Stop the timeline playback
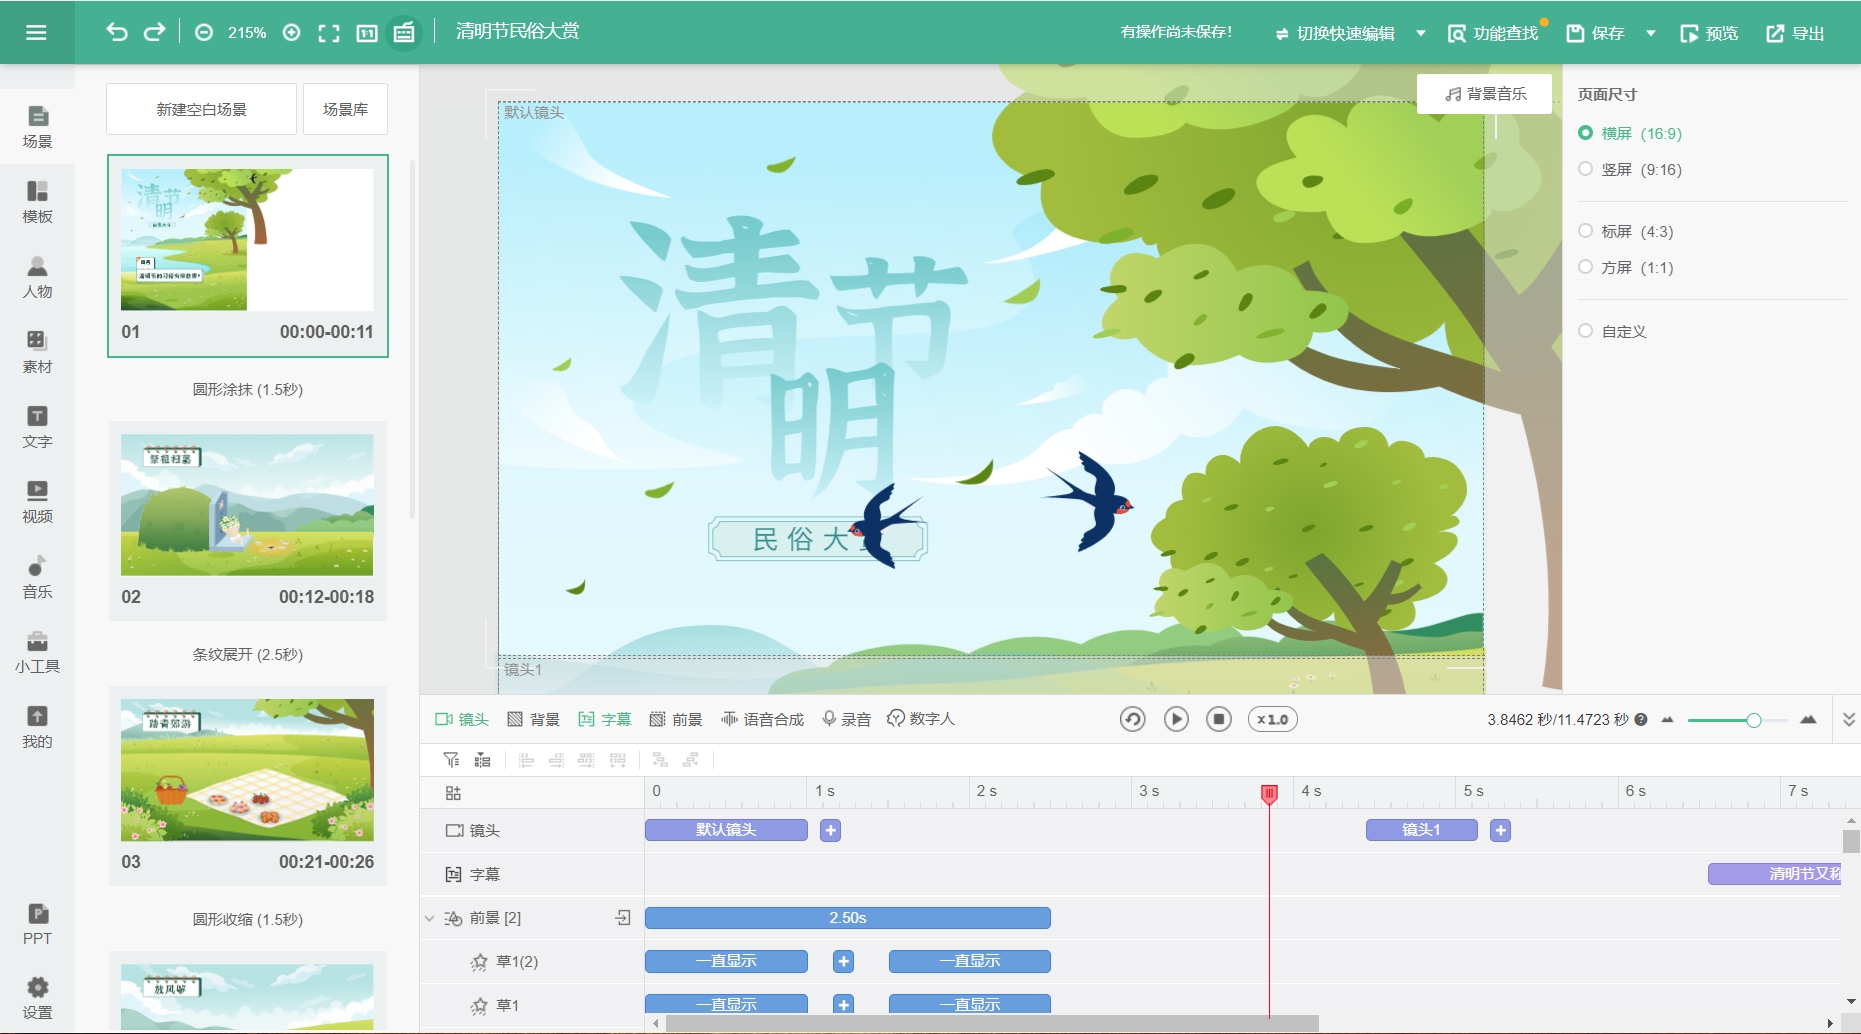 click(1219, 719)
